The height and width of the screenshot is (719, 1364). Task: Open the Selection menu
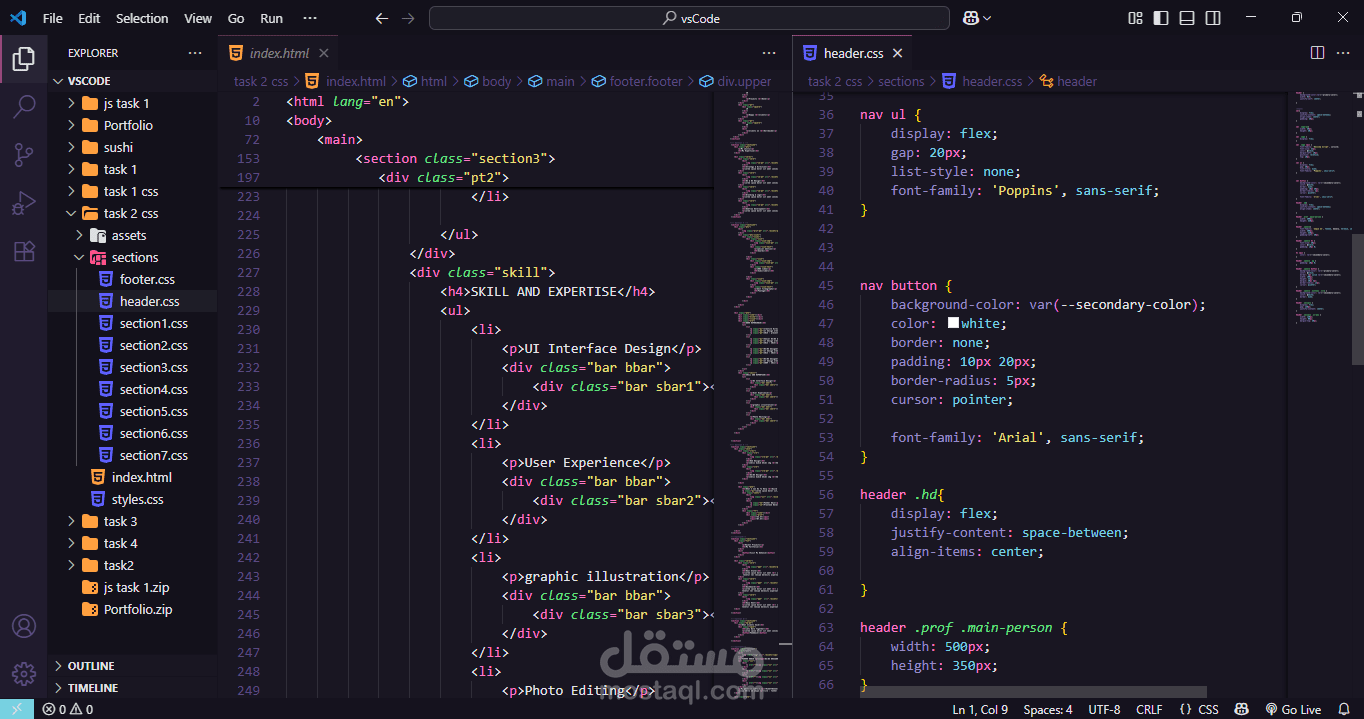point(142,18)
